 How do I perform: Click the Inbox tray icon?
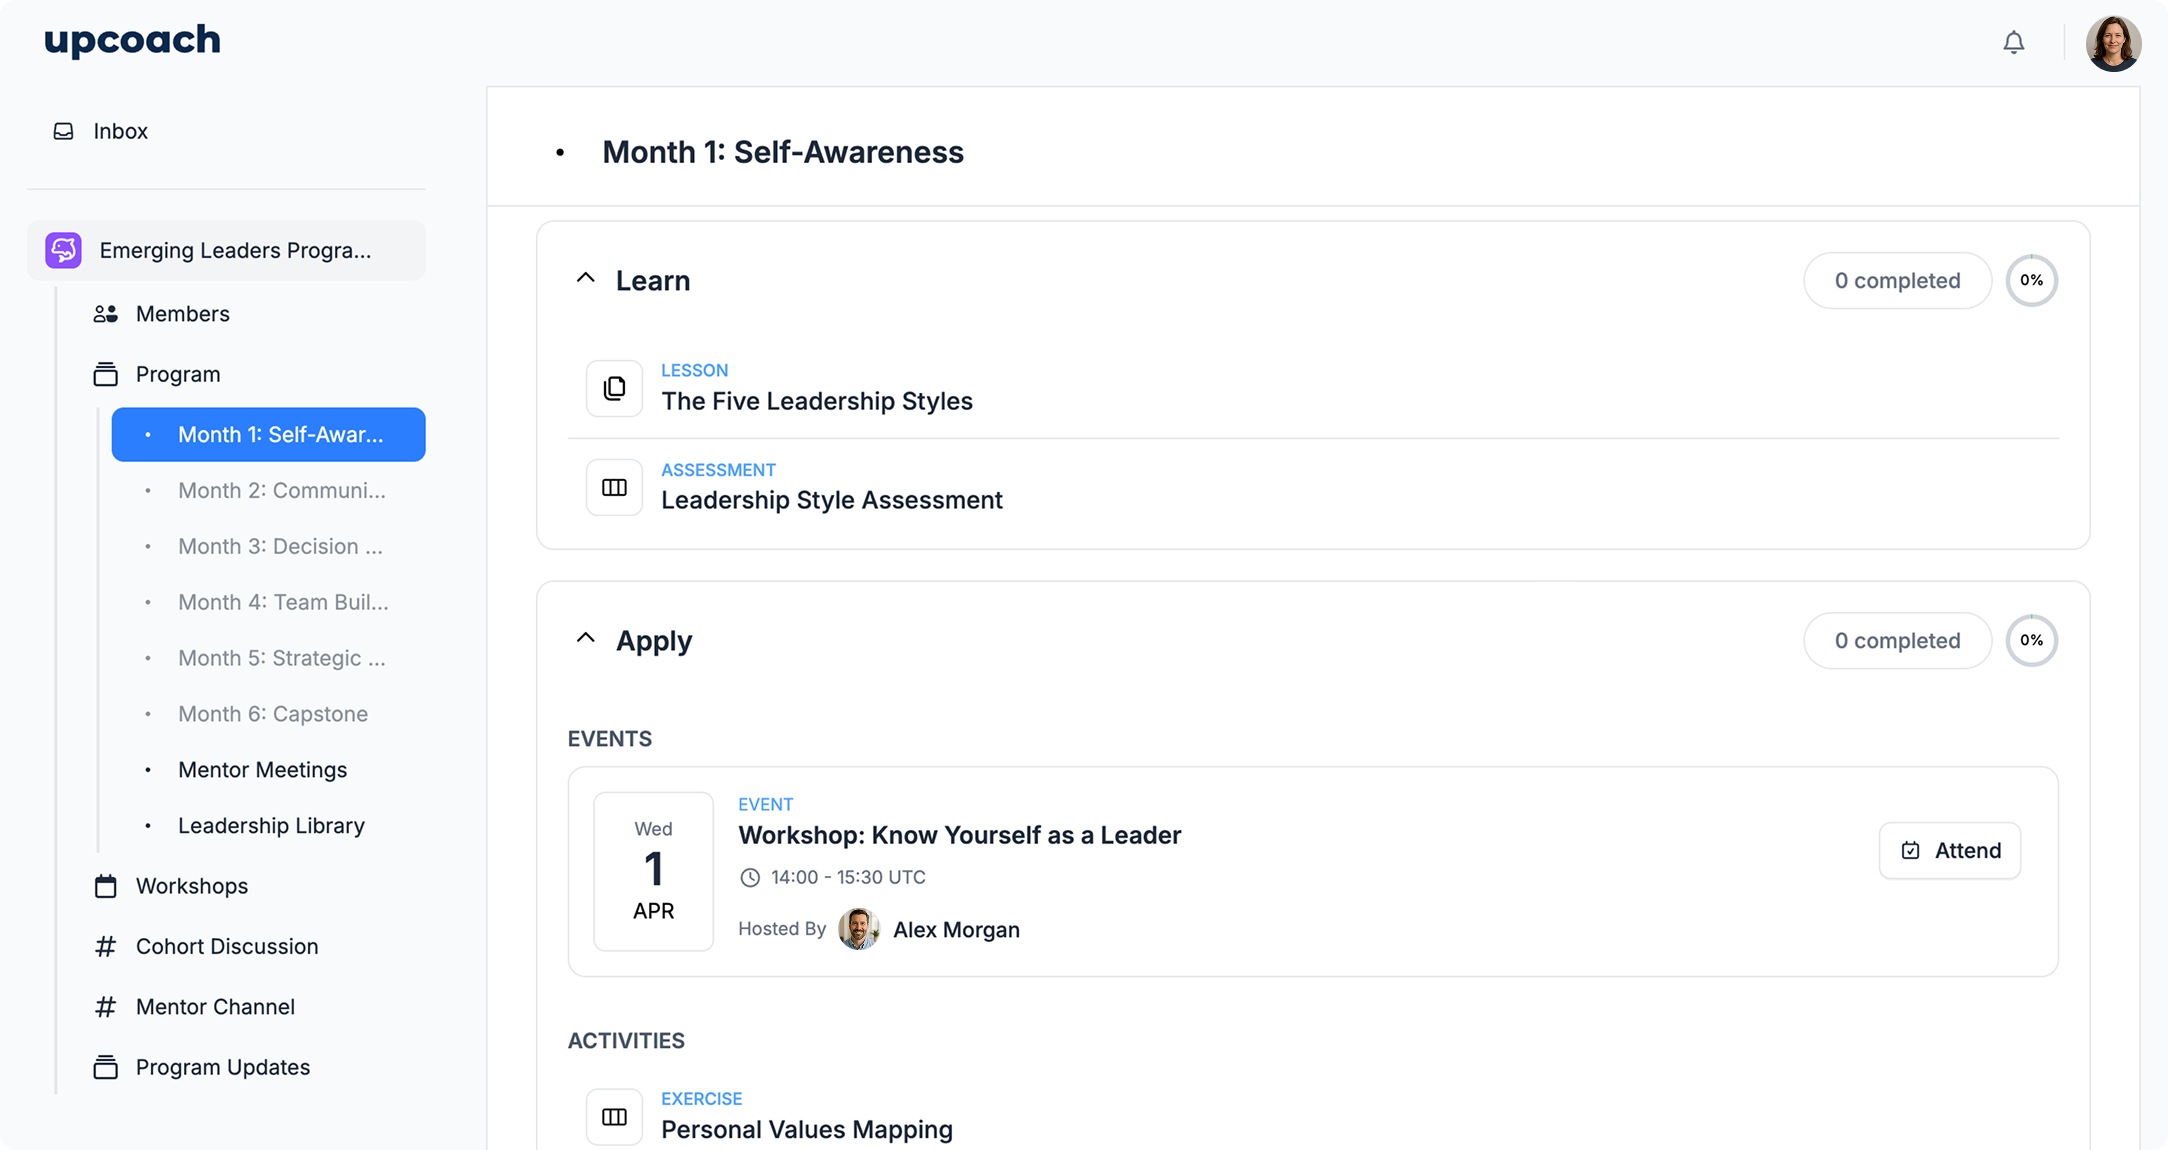coord(63,131)
